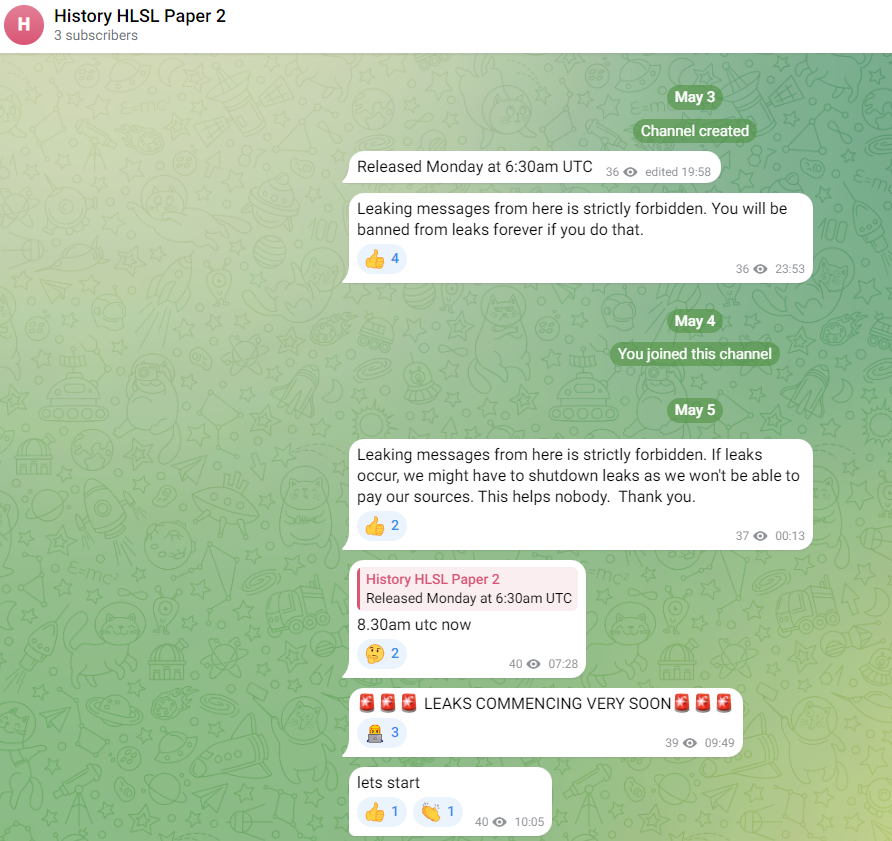Screen dimensions: 892x841
Task: Click the eye icon next to 00:13
Action: [x=761, y=536]
